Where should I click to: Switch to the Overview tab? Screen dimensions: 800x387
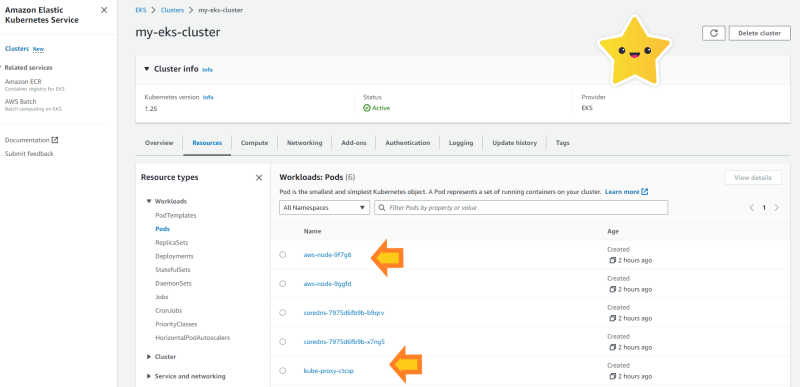(159, 143)
